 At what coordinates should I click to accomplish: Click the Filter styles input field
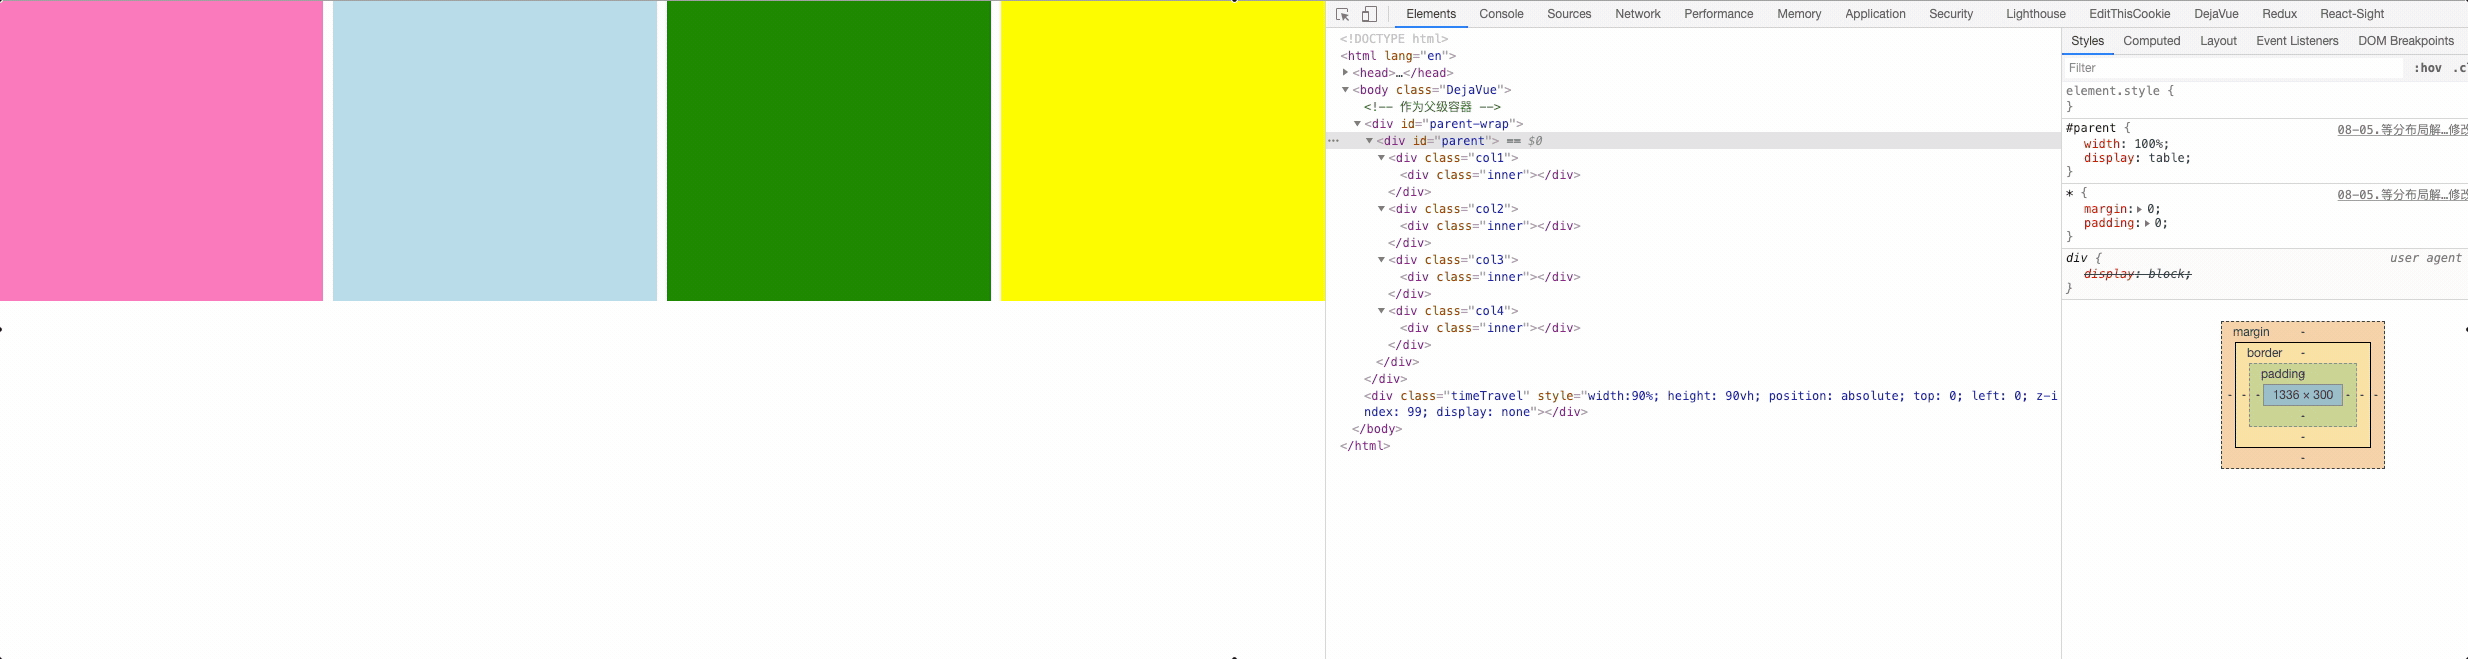click(x=2232, y=68)
